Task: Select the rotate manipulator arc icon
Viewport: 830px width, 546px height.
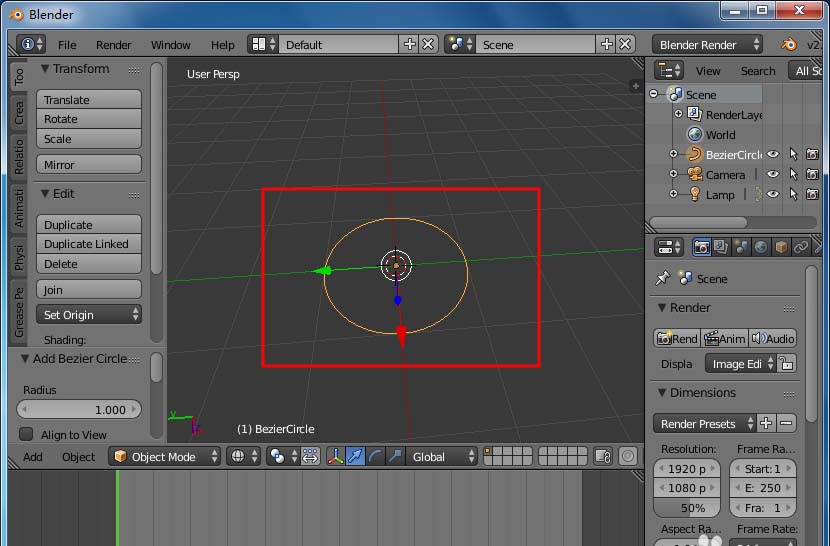Action: (375, 457)
